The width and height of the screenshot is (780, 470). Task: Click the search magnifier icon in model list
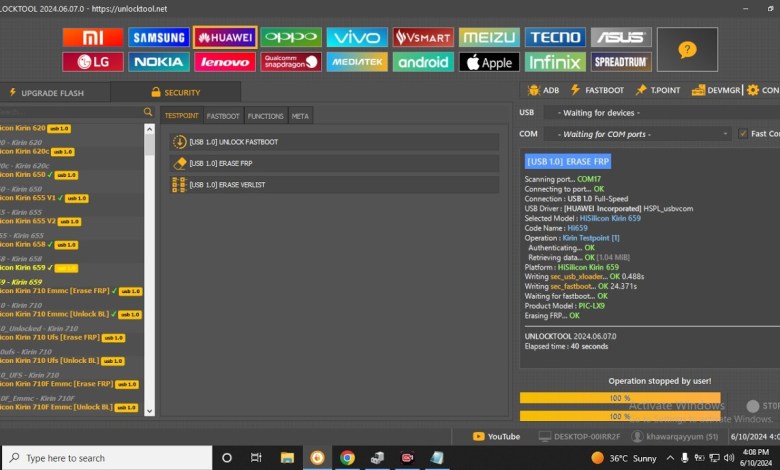[148, 112]
